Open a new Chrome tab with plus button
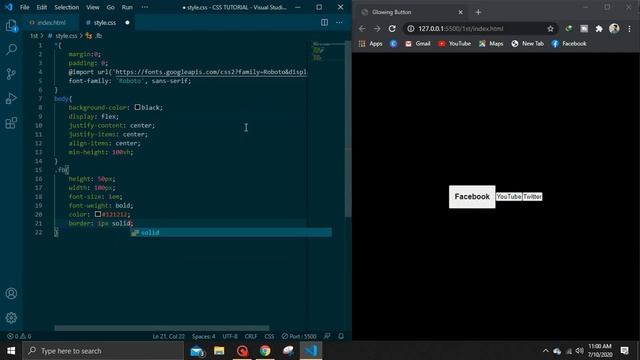640x360 pixels. click(x=478, y=12)
